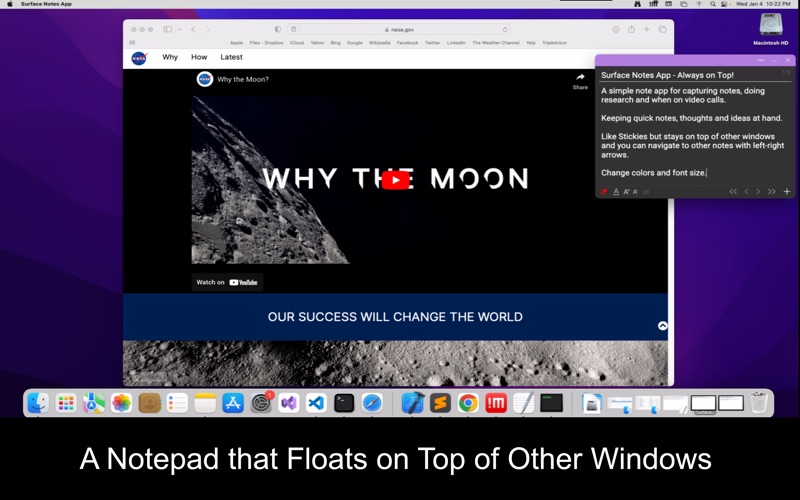Open Safari downloads button
Screen dimensions: 800x500
(x=616, y=30)
